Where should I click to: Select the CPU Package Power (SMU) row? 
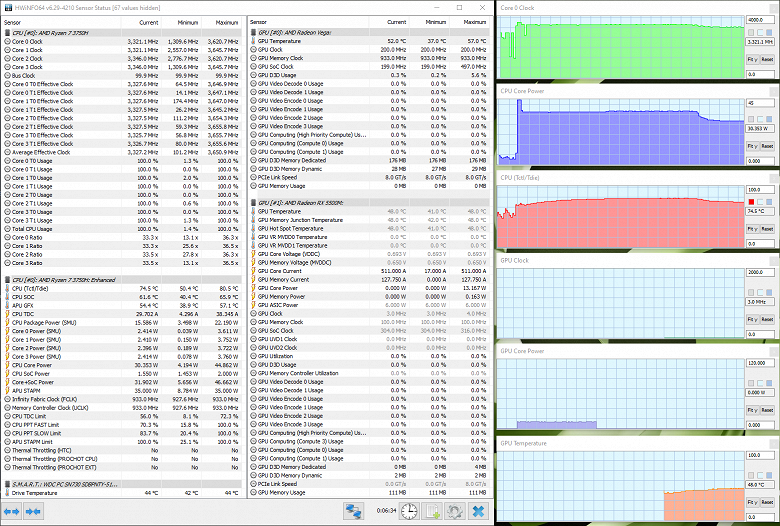(x=121, y=322)
